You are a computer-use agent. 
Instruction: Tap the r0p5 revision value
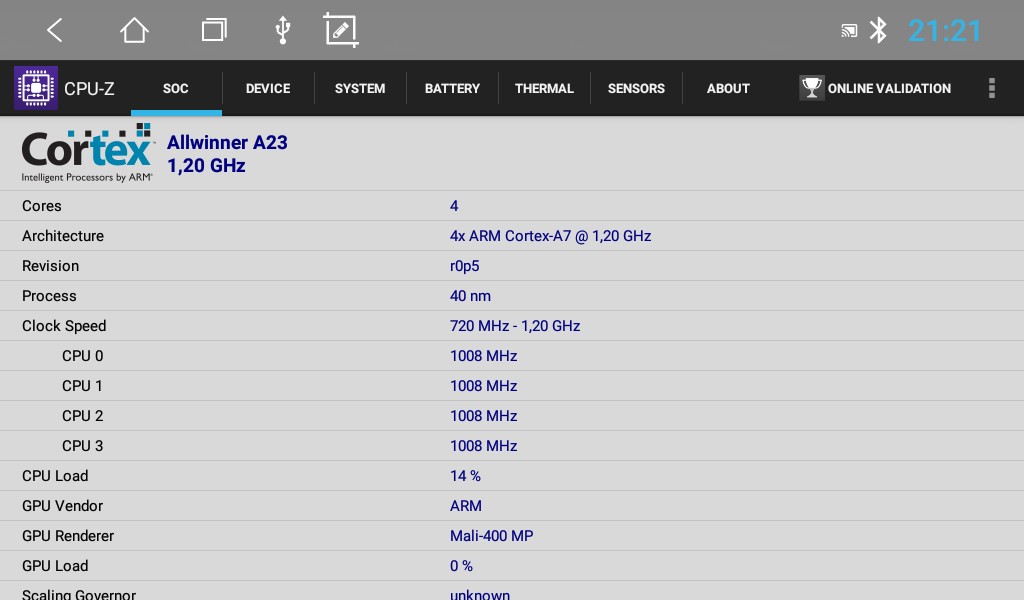(464, 266)
